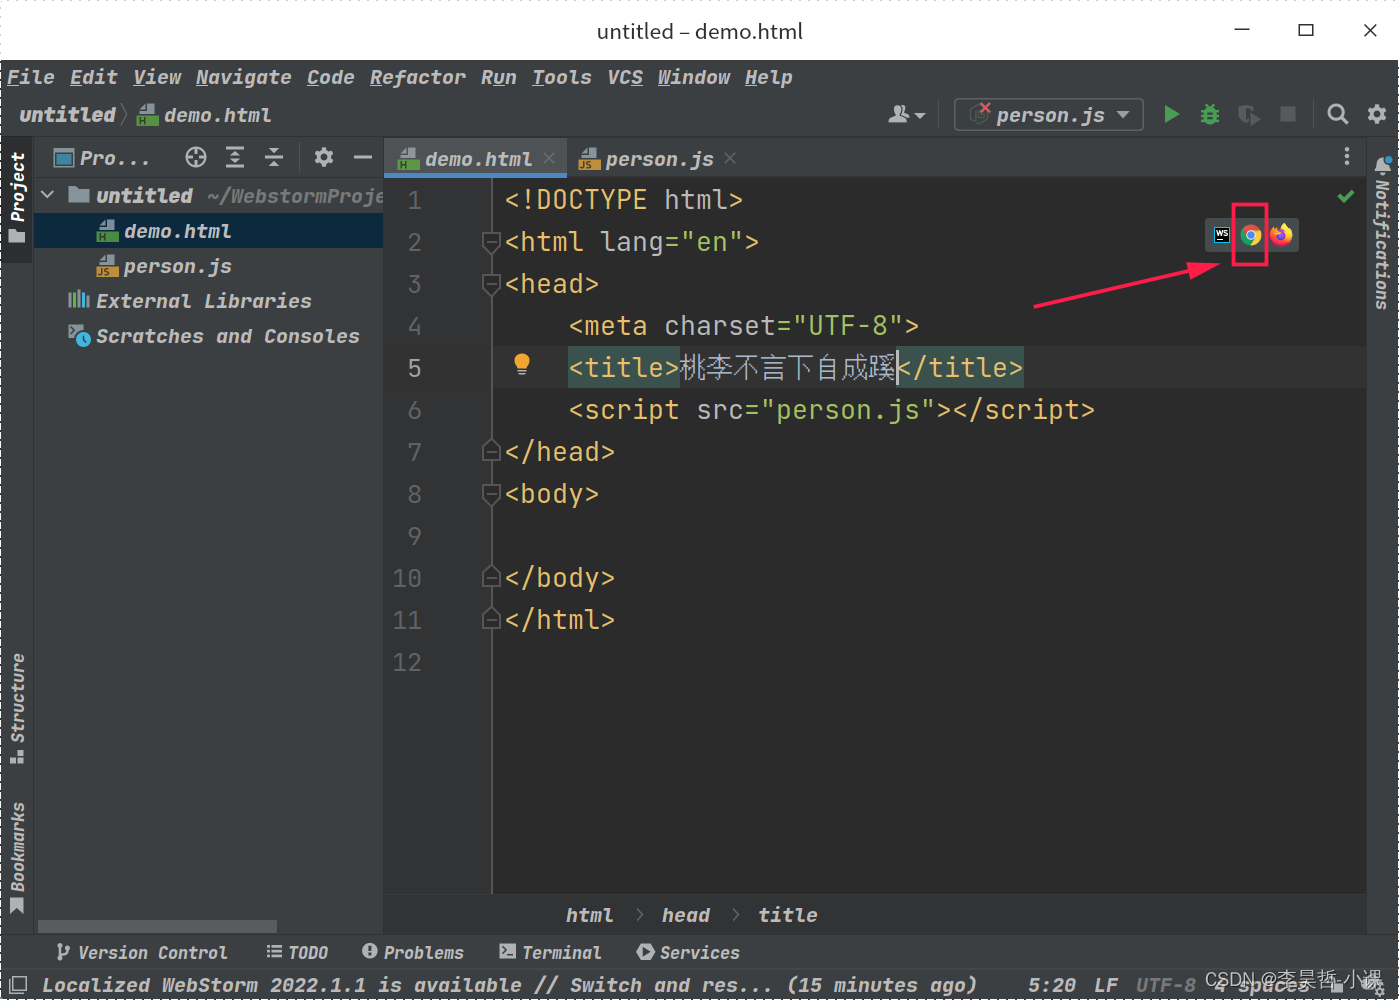Click the yellow intention lightbulb
This screenshot has width=1399, height=1000.
pos(522,365)
